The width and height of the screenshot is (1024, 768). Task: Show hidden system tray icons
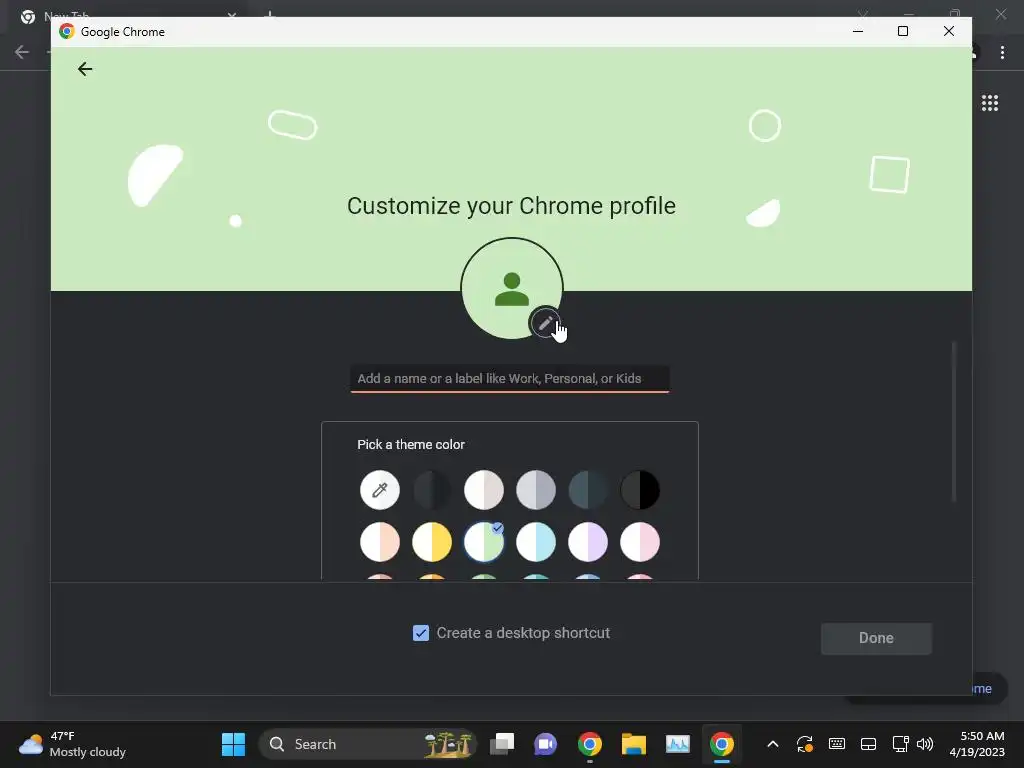[x=773, y=744]
